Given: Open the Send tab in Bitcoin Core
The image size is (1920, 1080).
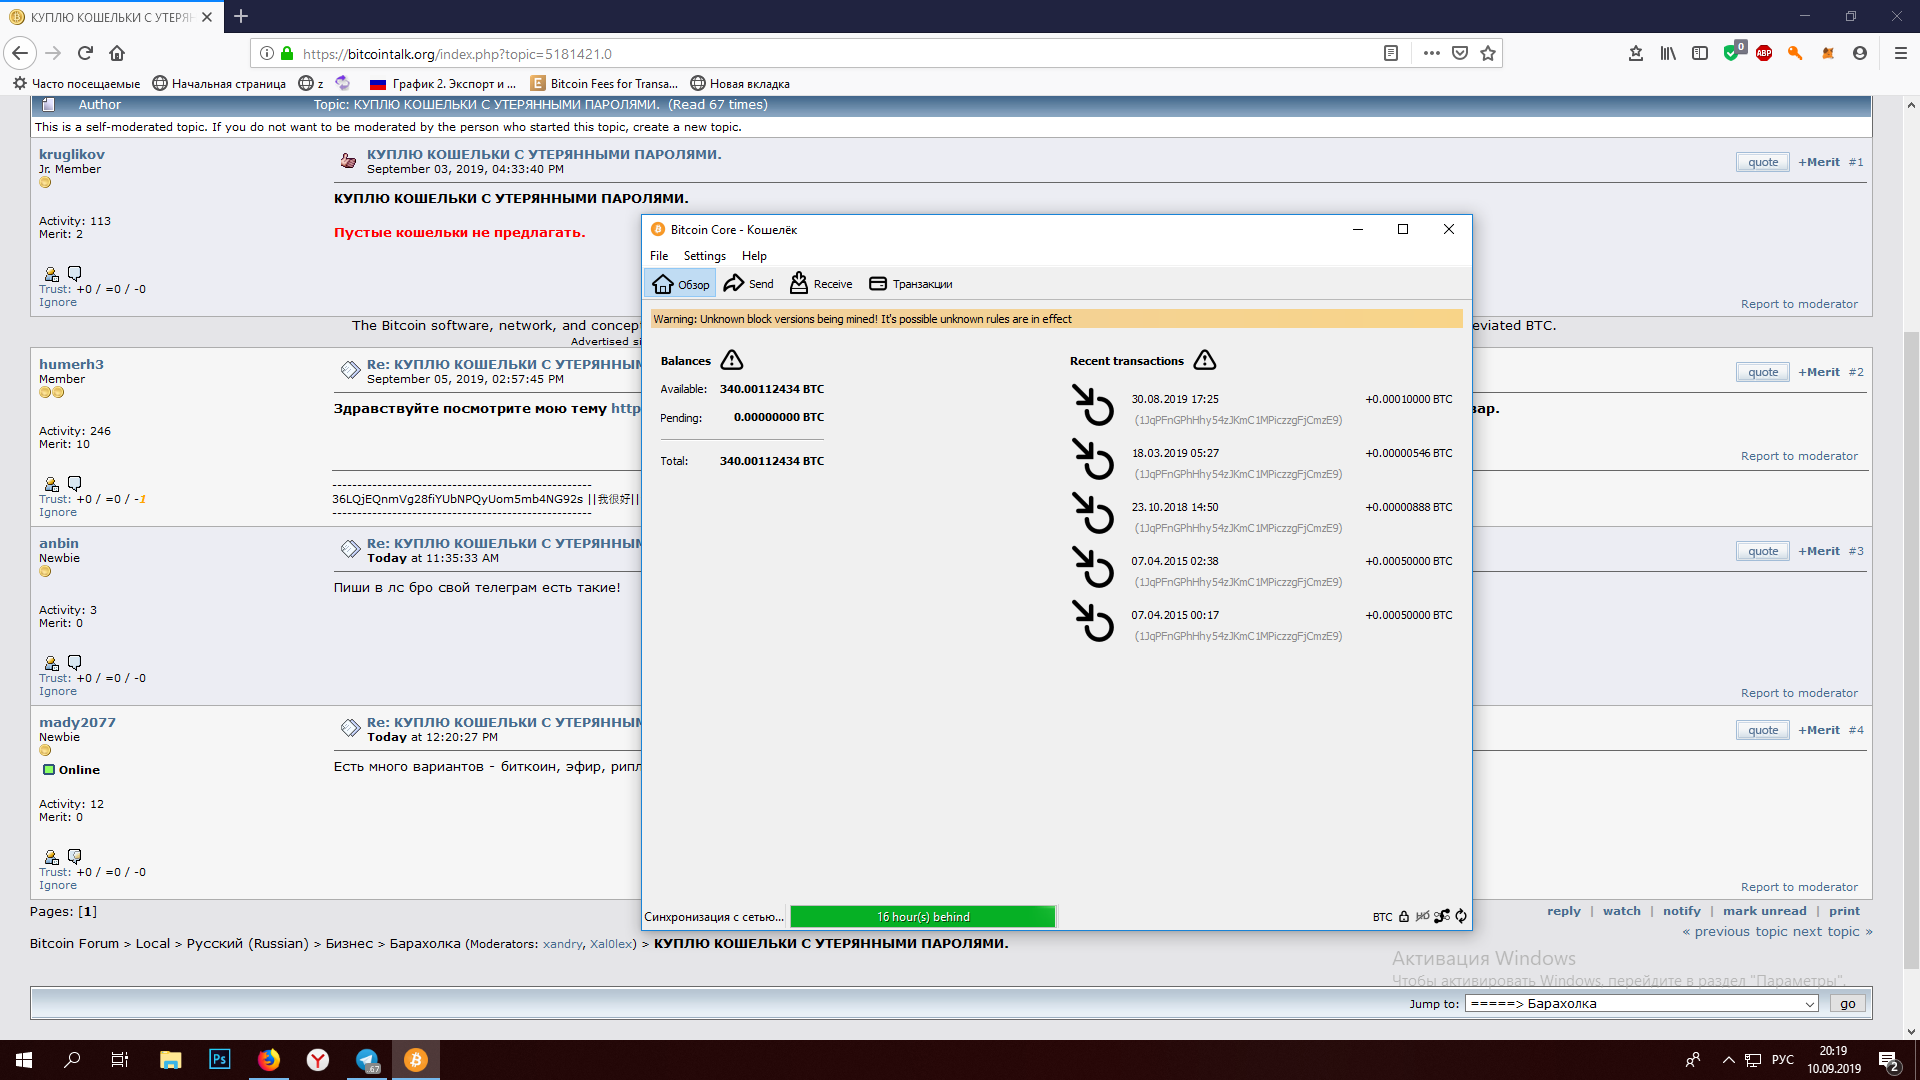Looking at the screenshot, I should point(748,284).
